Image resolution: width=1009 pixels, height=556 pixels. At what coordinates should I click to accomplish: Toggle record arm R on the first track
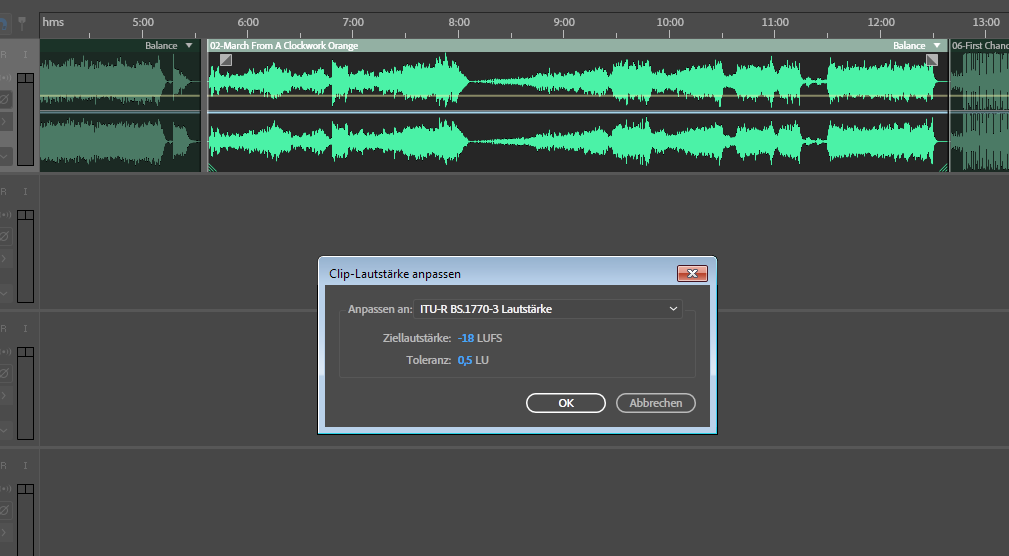[x=4, y=54]
